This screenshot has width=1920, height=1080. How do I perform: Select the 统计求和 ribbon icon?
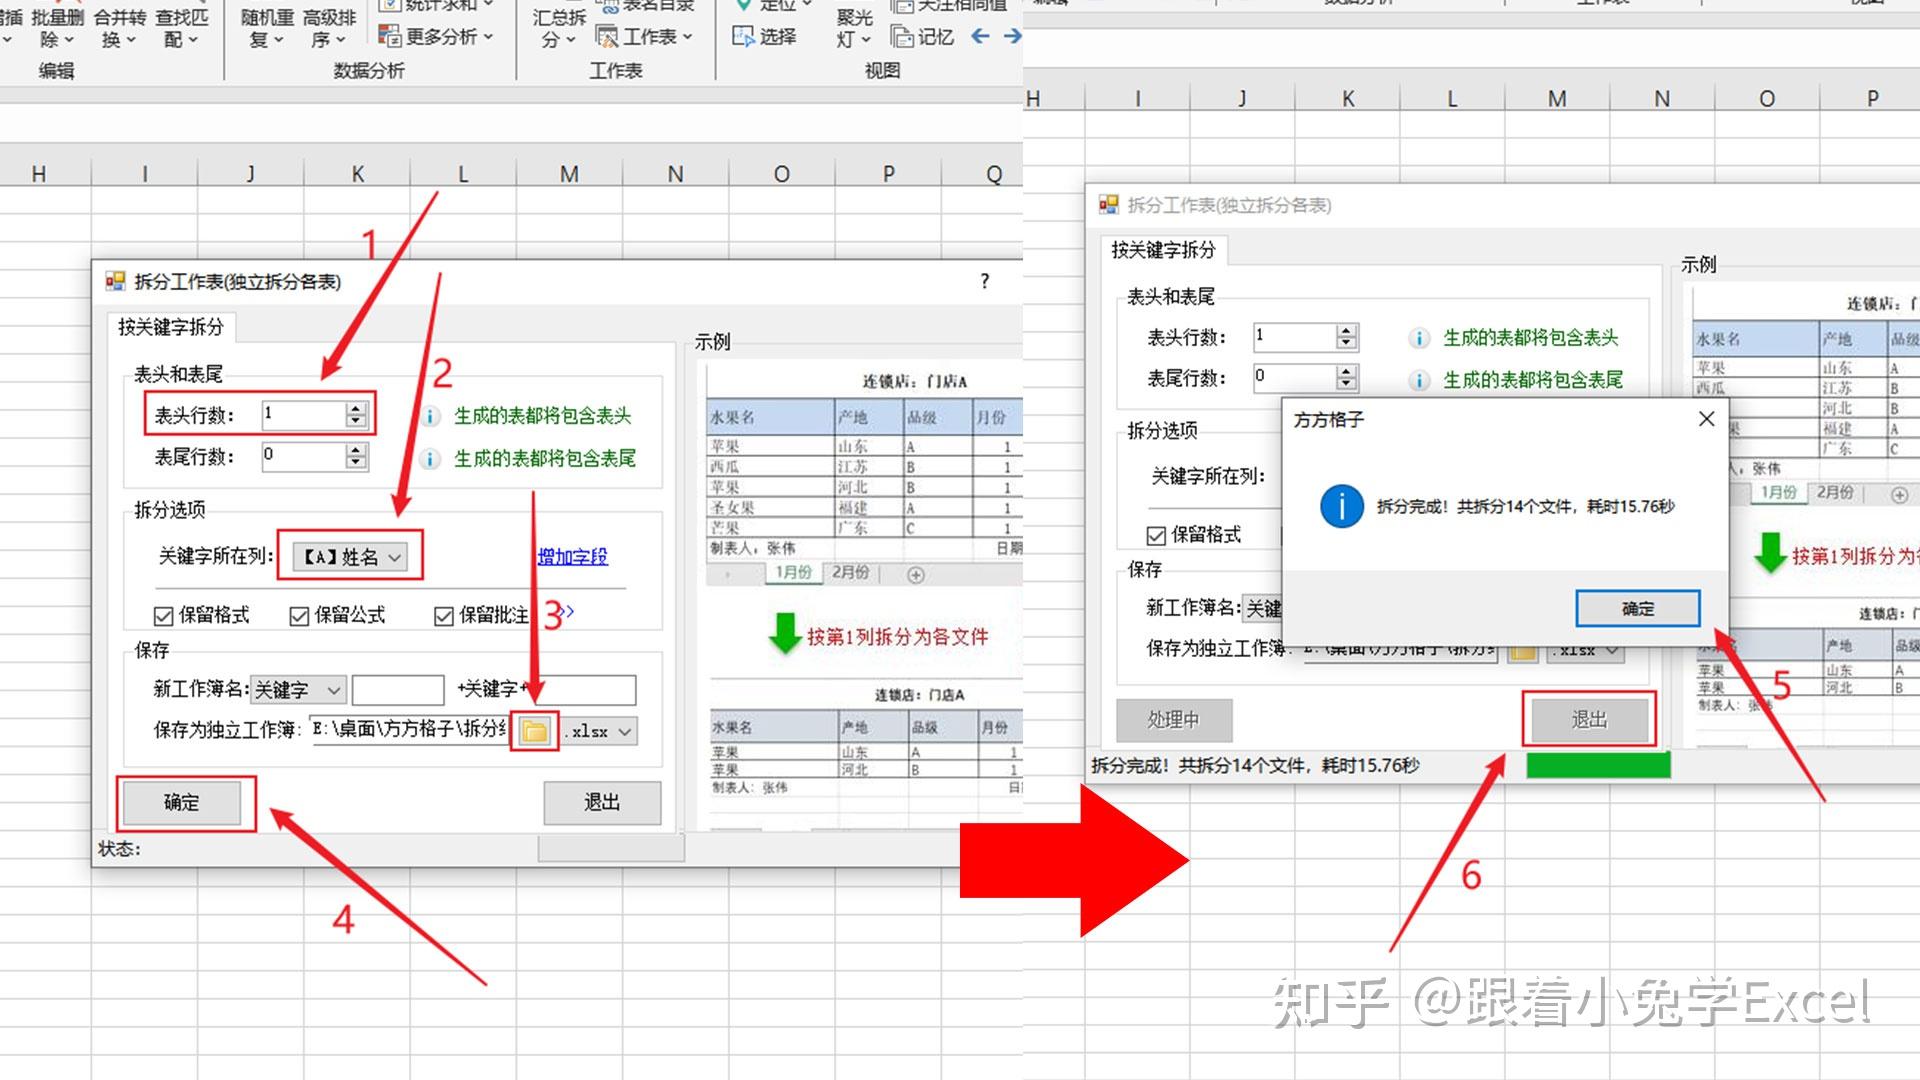tap(435, 6)
